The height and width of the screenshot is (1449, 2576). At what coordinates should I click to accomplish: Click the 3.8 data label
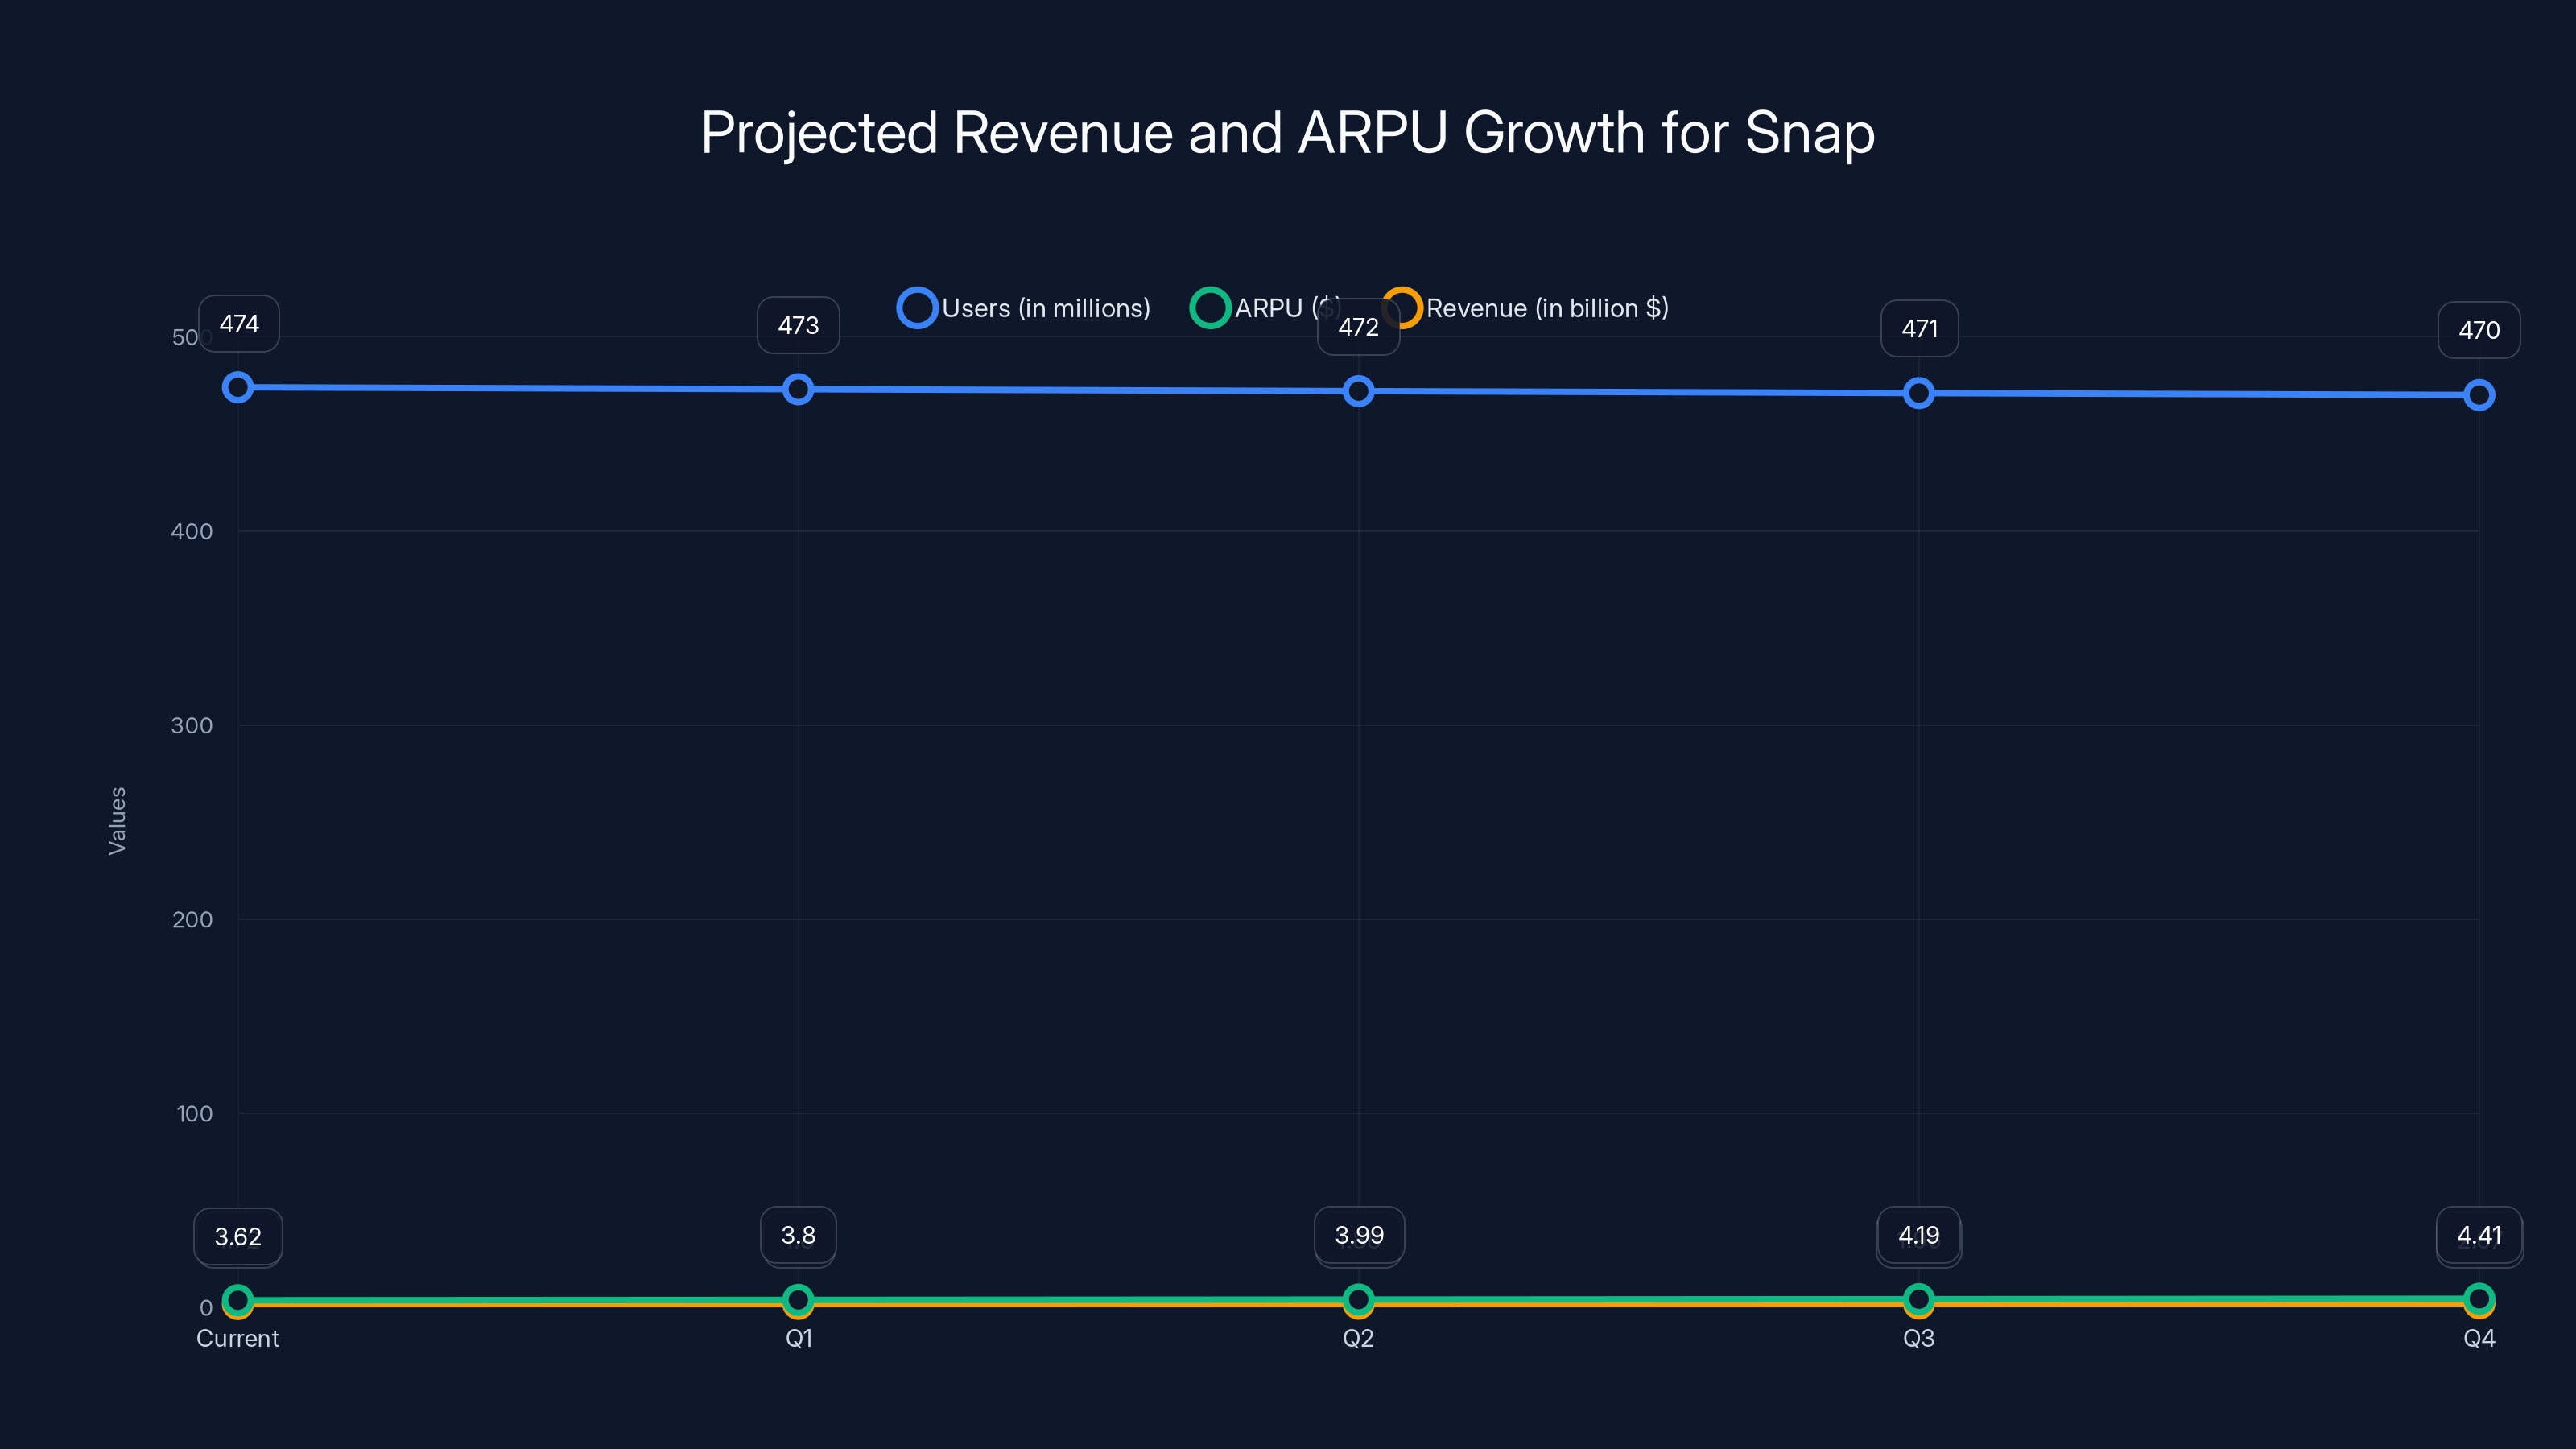tap(798, 1235)
